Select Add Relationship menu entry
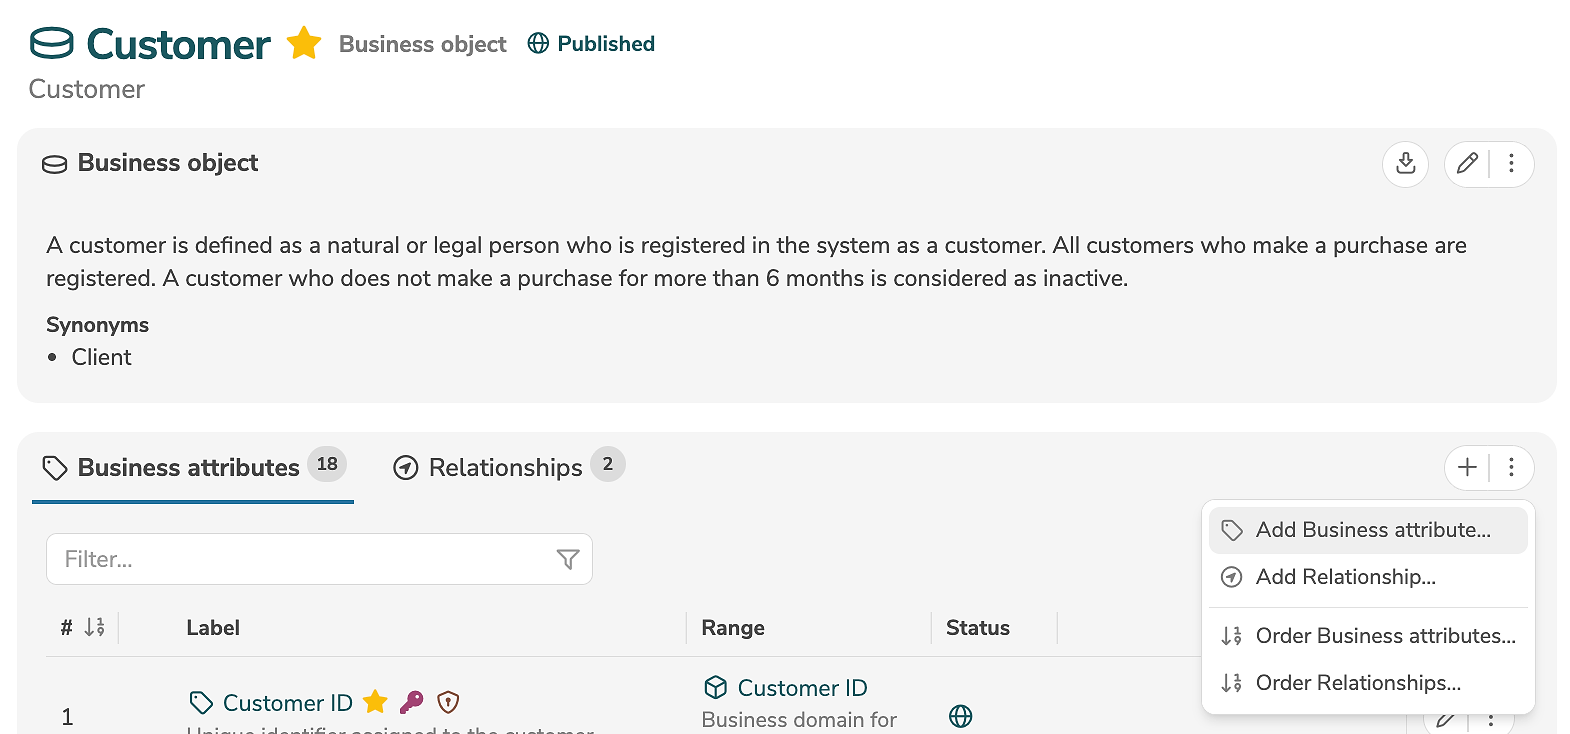The height and width of the screenshot is (734, 1570). point(1345,577)
